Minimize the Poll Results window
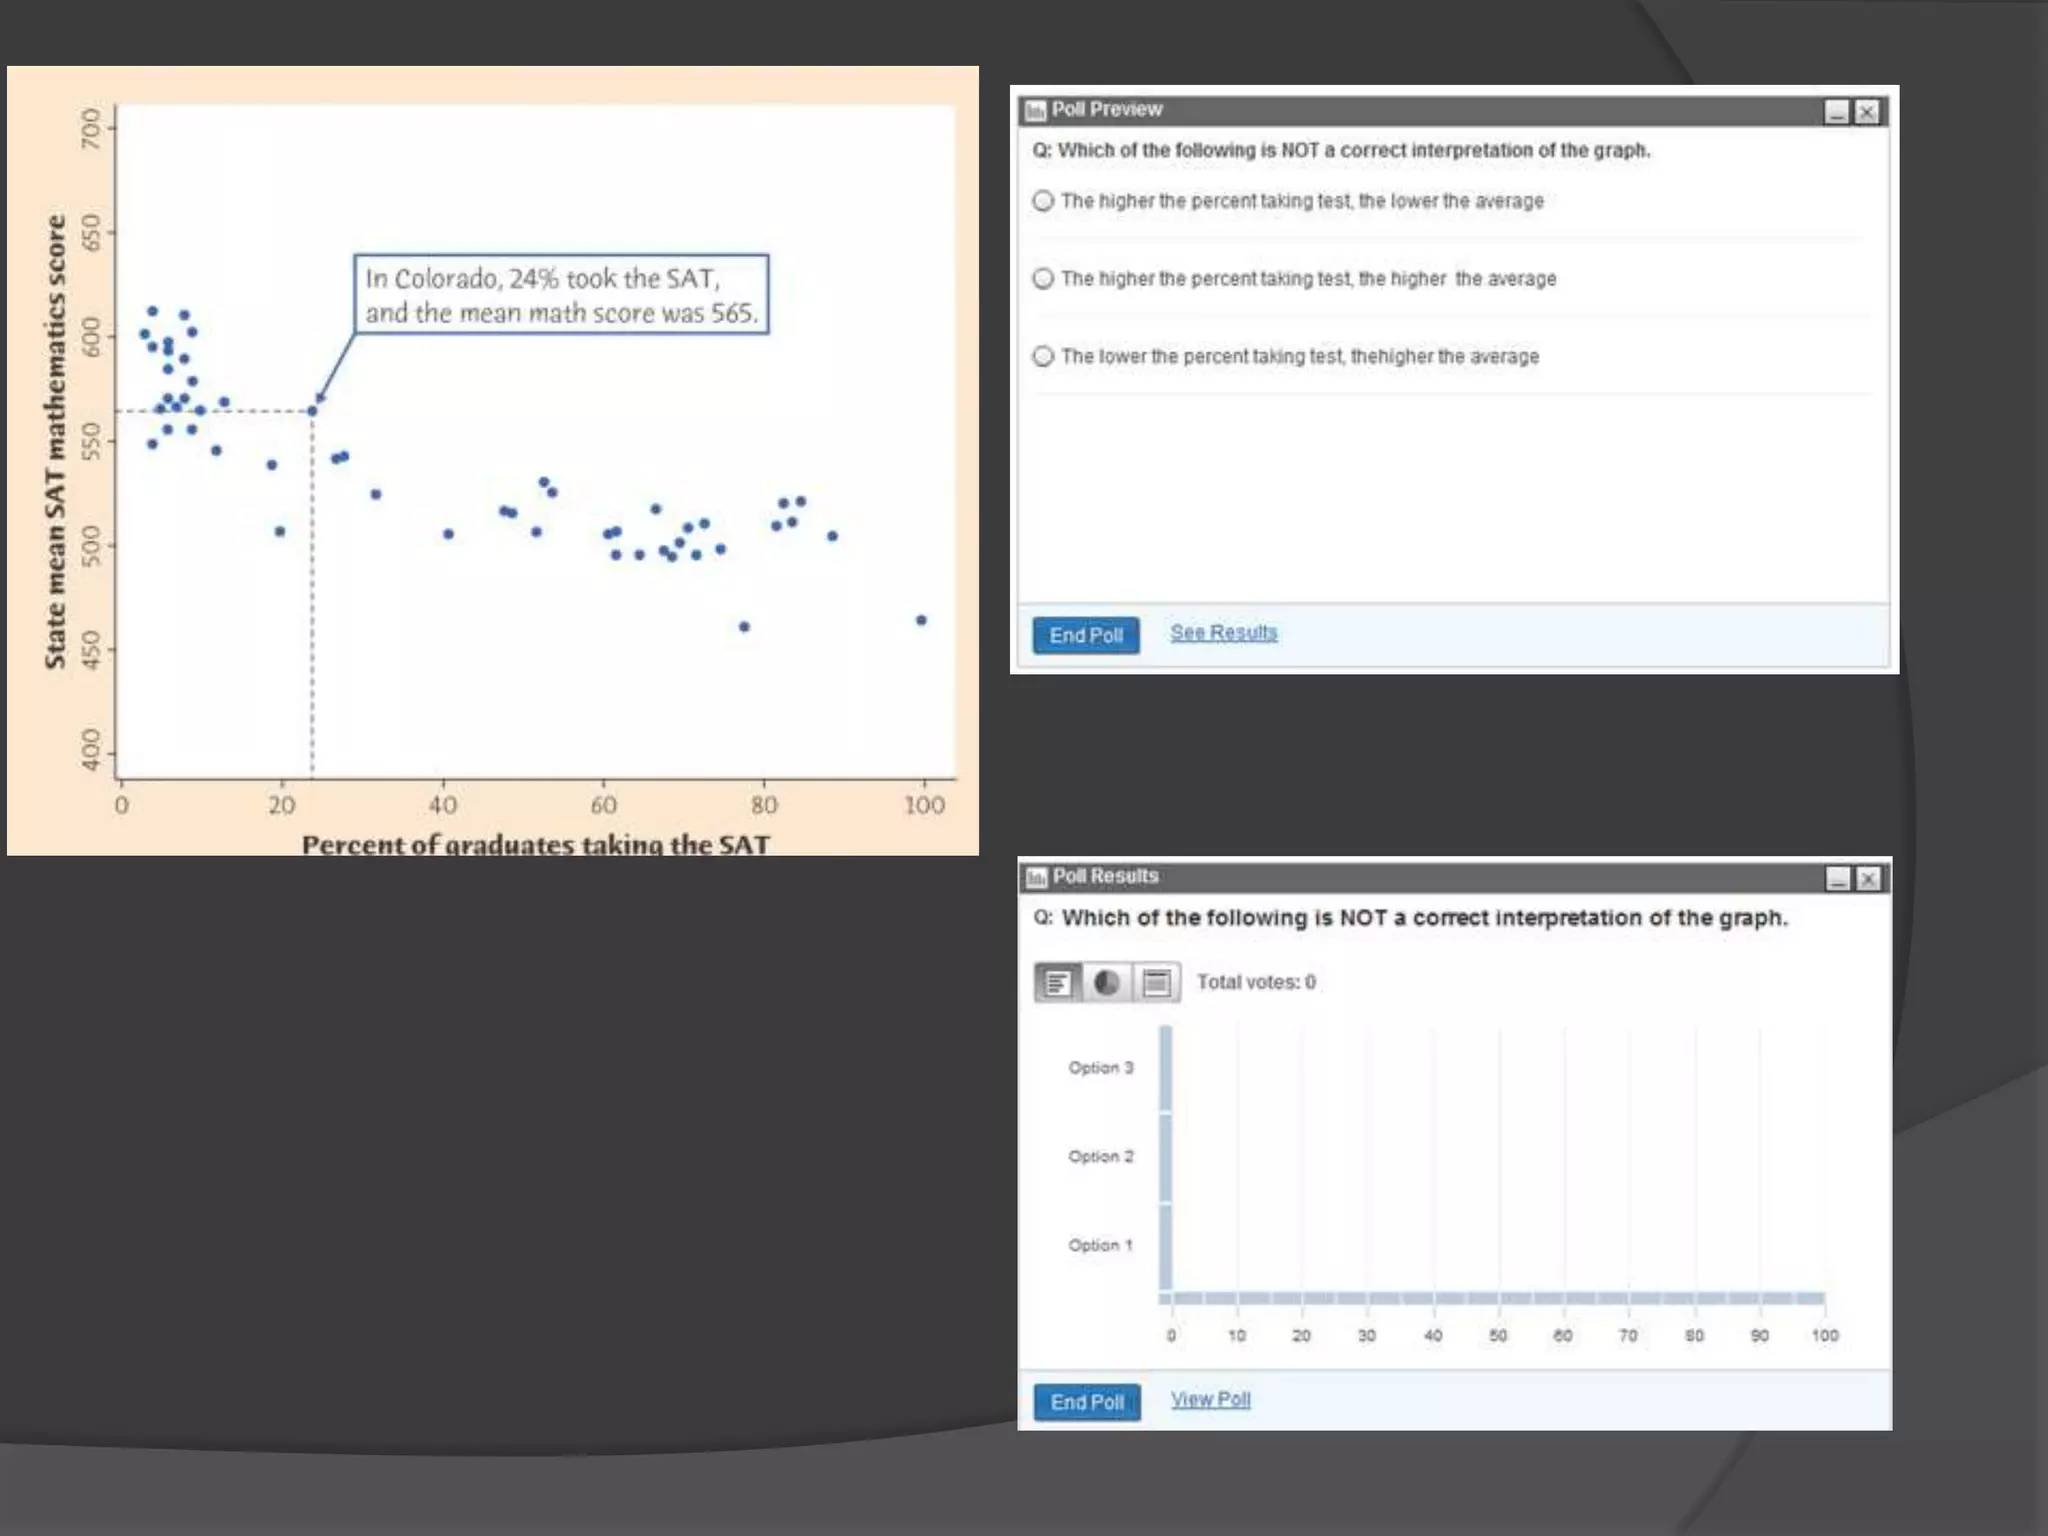Viewport: 2048px width, 1536px height. (x=1838, y=879)
